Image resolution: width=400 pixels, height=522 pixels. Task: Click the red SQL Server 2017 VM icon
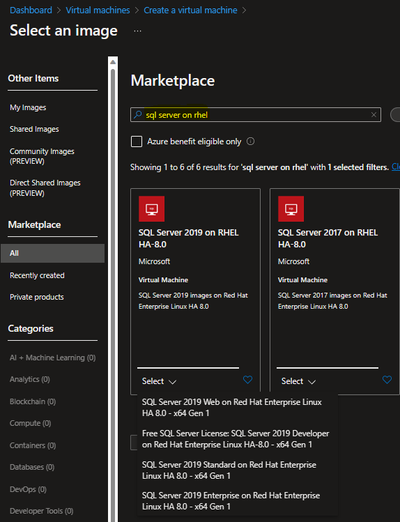click(291, 209)
